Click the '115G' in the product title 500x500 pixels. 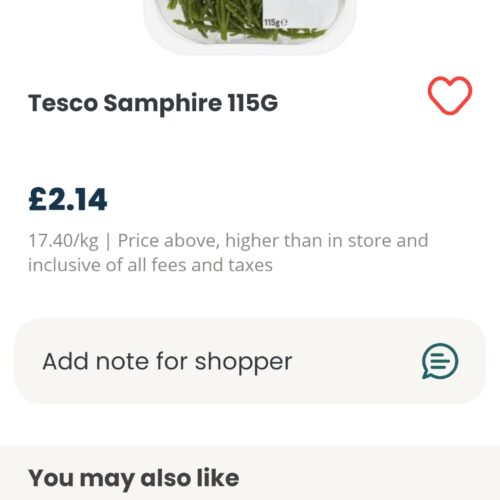click(x=253, y=102)
